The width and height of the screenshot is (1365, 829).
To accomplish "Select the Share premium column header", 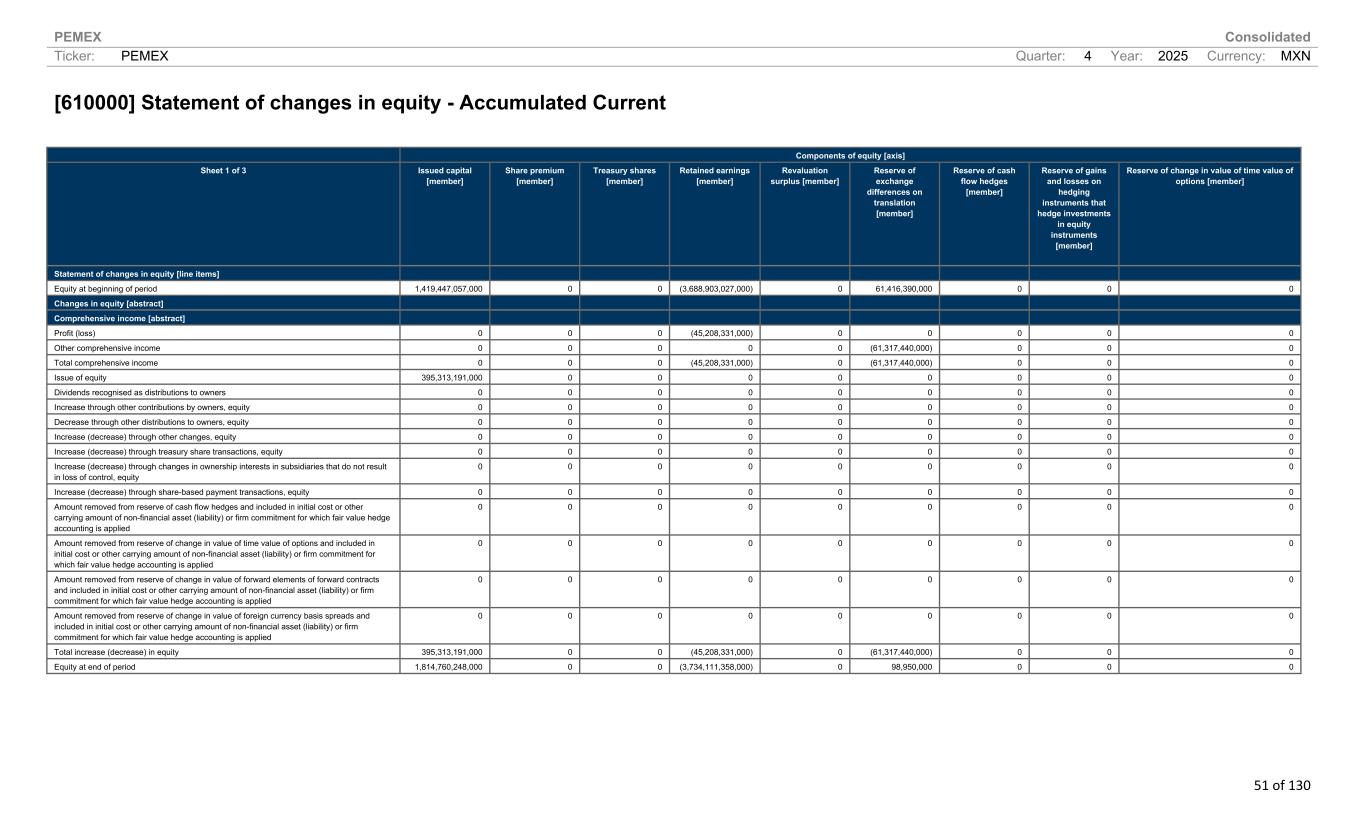I will [x=534, y=176].
